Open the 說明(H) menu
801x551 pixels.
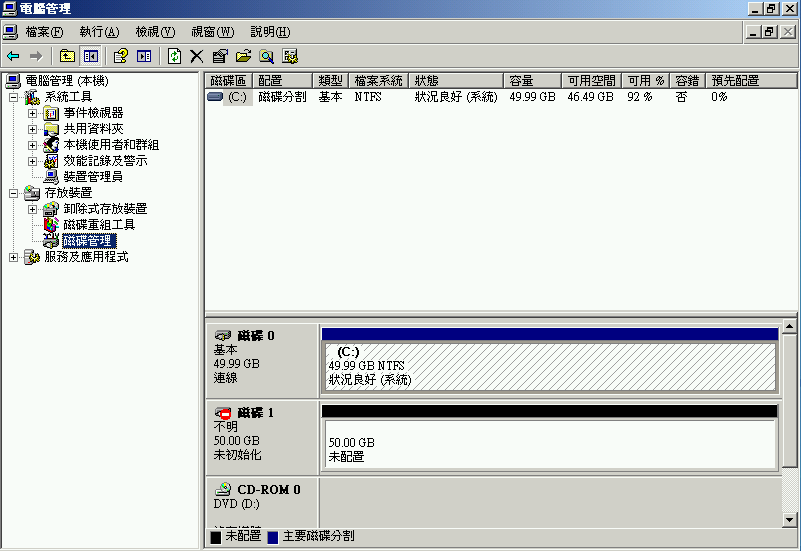(270, 32)
